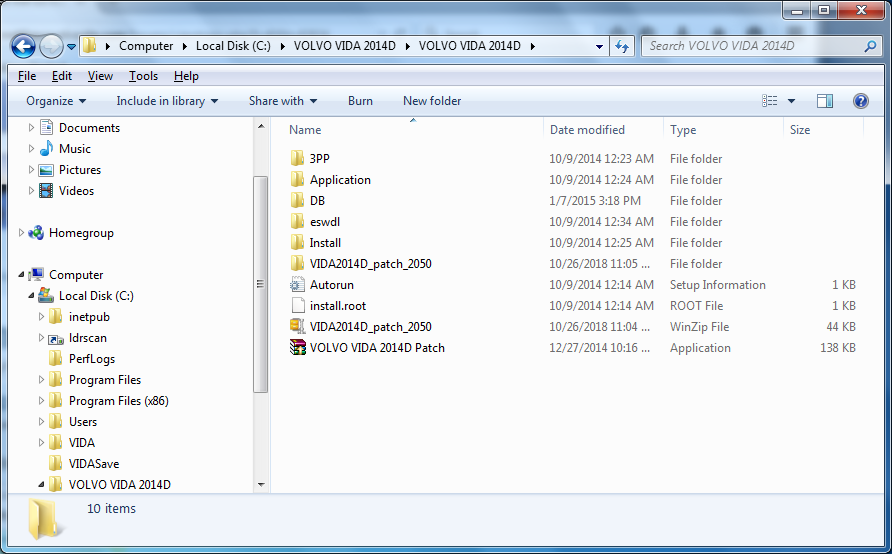Click the New folder button

point(432,101)
